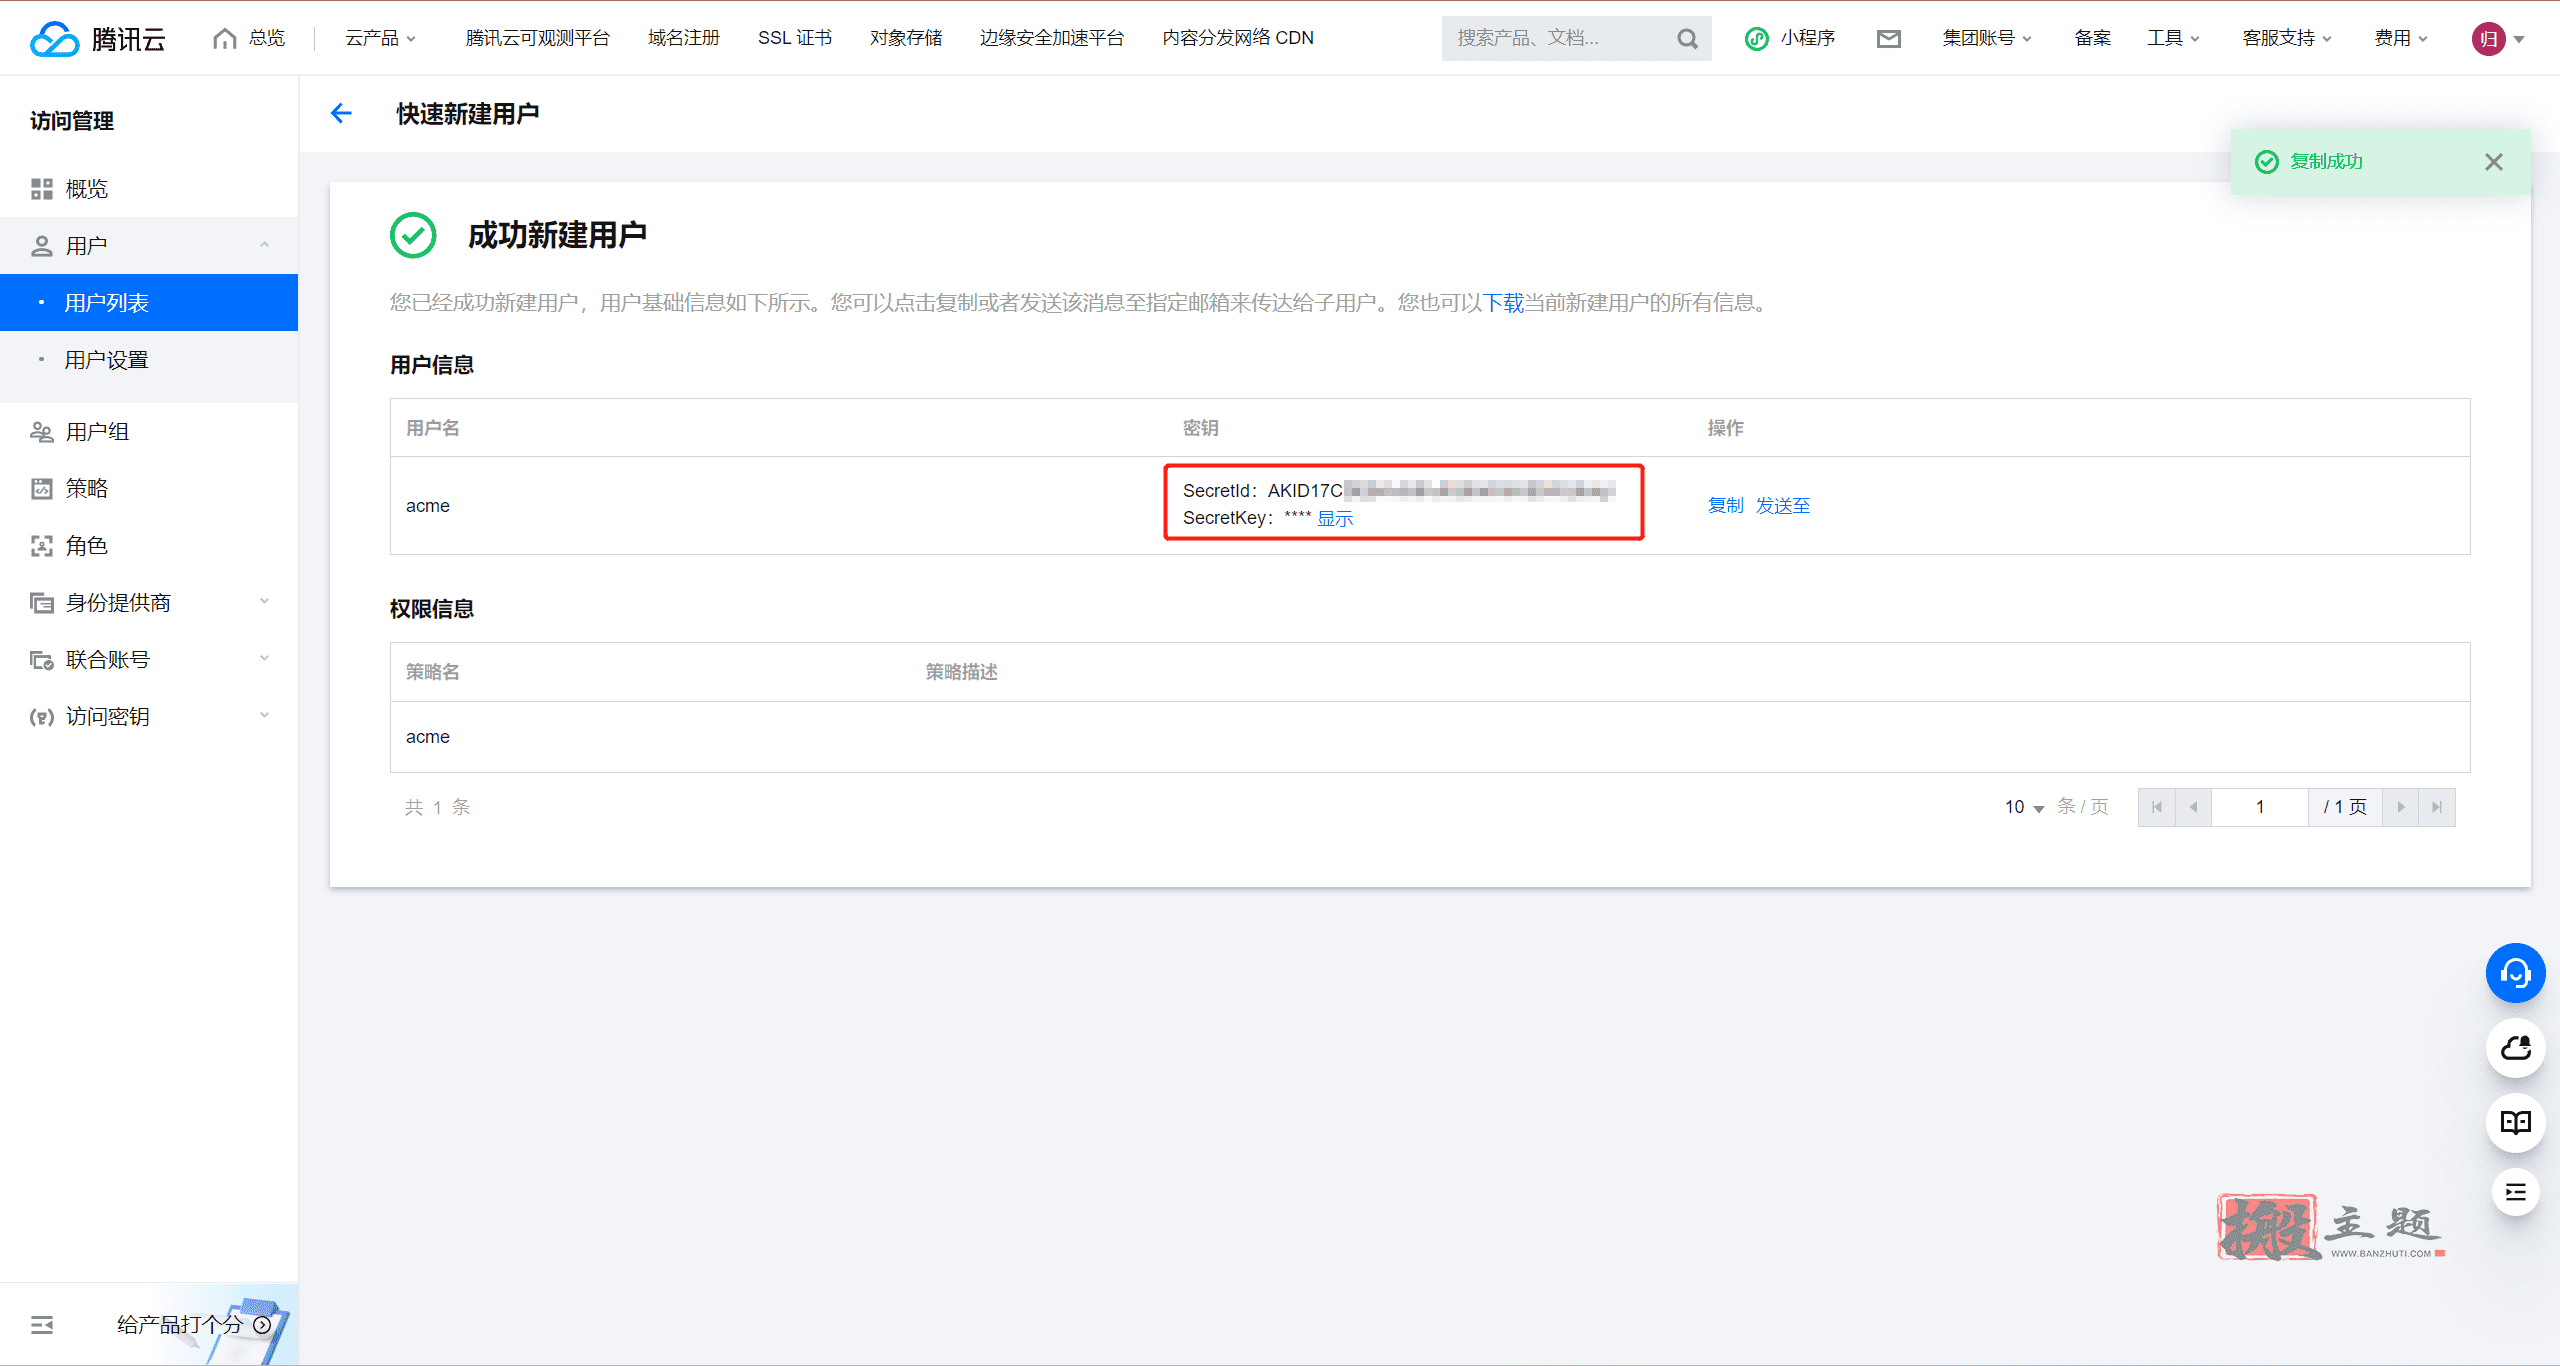Open the 工具 dropdown
The height and width of the screenshot is (1366, 2560).
pyautogui.click(x=2173, y=38)
